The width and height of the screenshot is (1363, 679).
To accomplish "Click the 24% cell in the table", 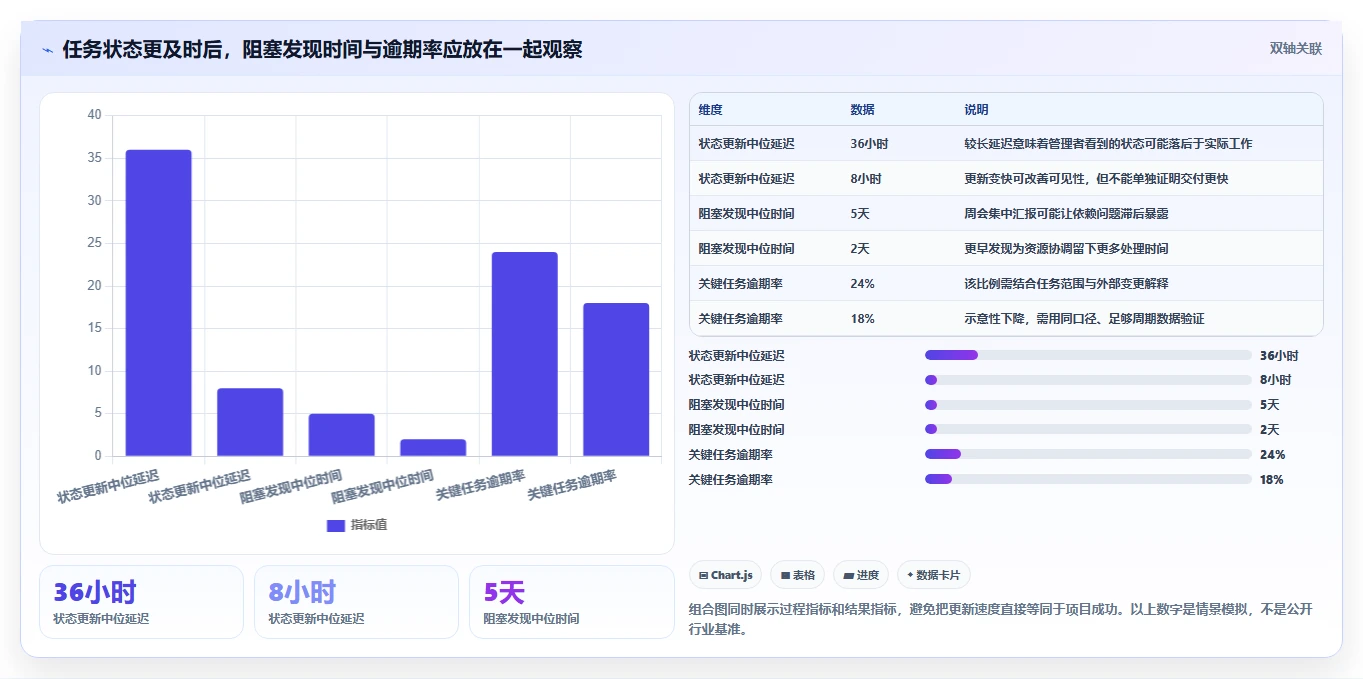I will click(862, 284).
